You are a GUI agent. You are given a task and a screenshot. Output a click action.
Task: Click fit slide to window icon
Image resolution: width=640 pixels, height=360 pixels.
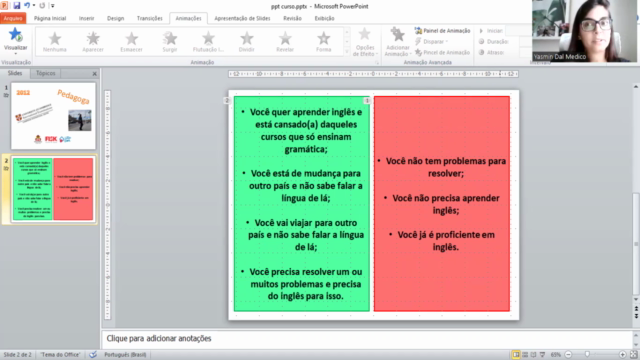pyautogui.click(x=634, y=355)
